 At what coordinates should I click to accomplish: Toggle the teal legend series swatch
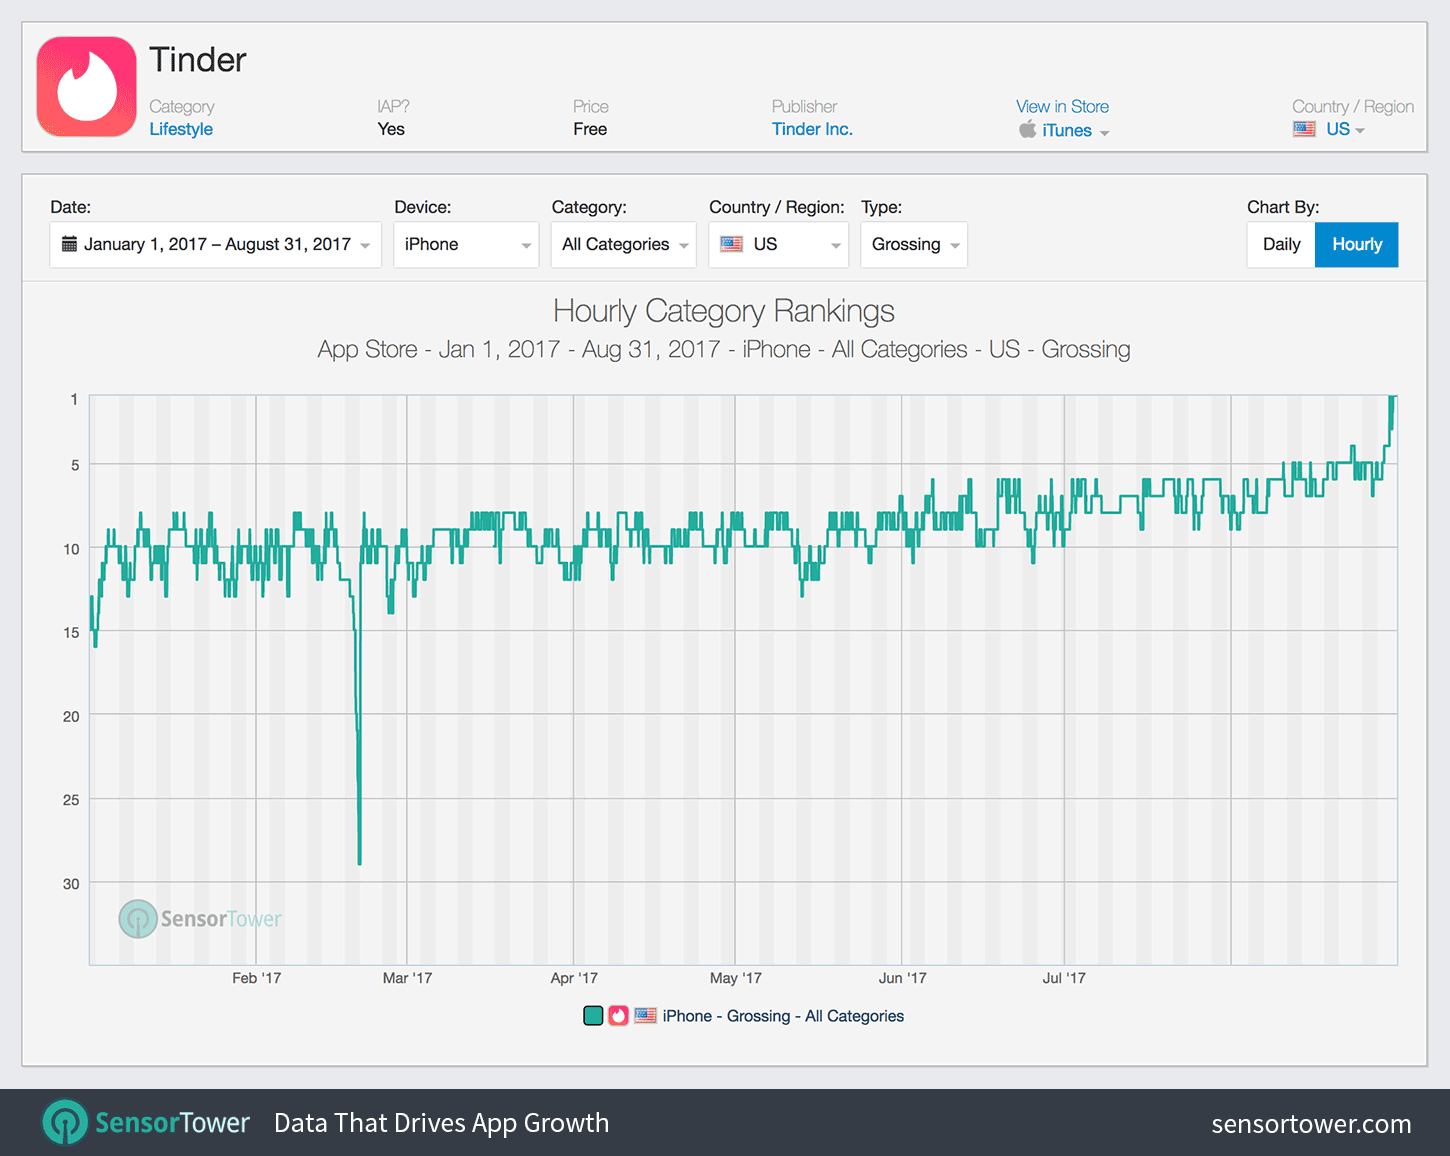pyautogui.click(x=593, y=1016)
